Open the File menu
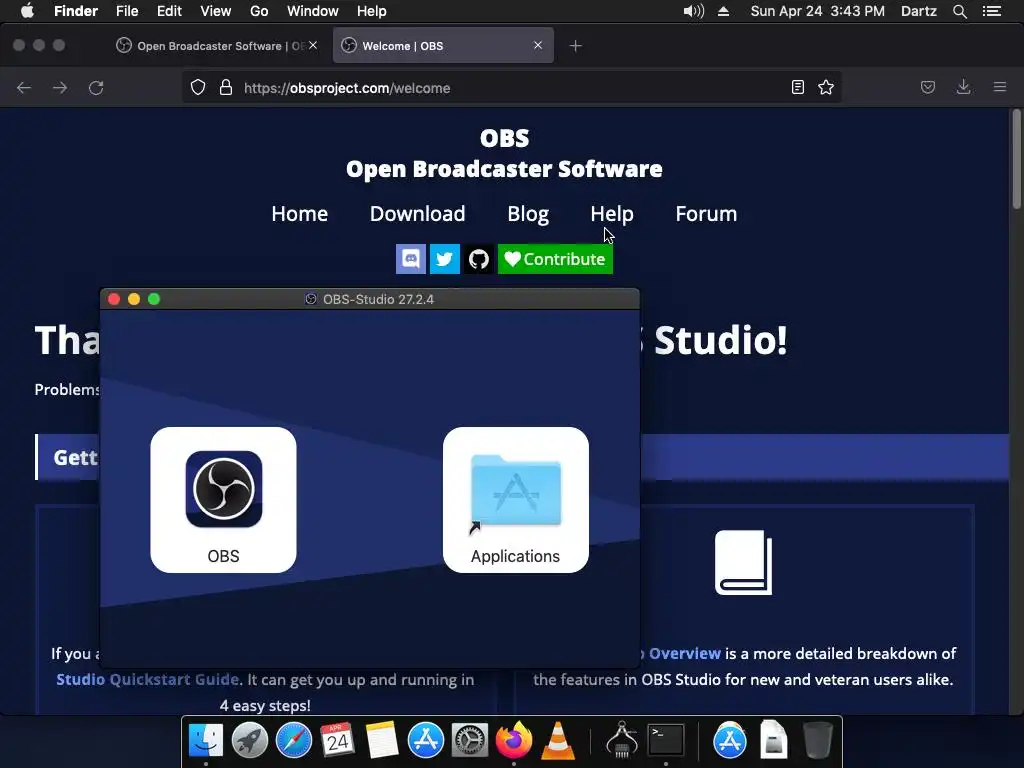The height and width of the screenshot is (768, 1024). click(x=127, y=11)
